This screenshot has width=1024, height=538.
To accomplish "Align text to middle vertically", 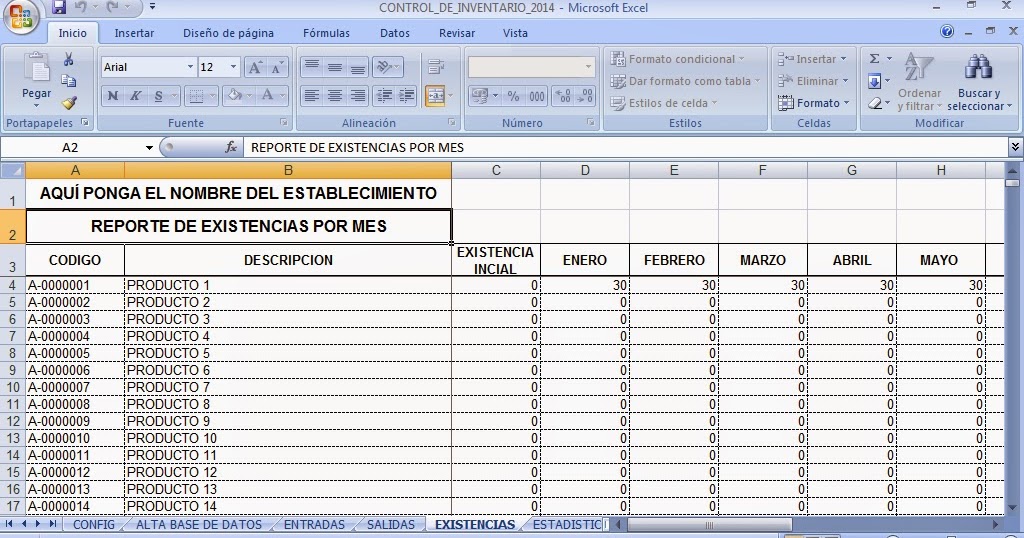I will tap(334, 67).
